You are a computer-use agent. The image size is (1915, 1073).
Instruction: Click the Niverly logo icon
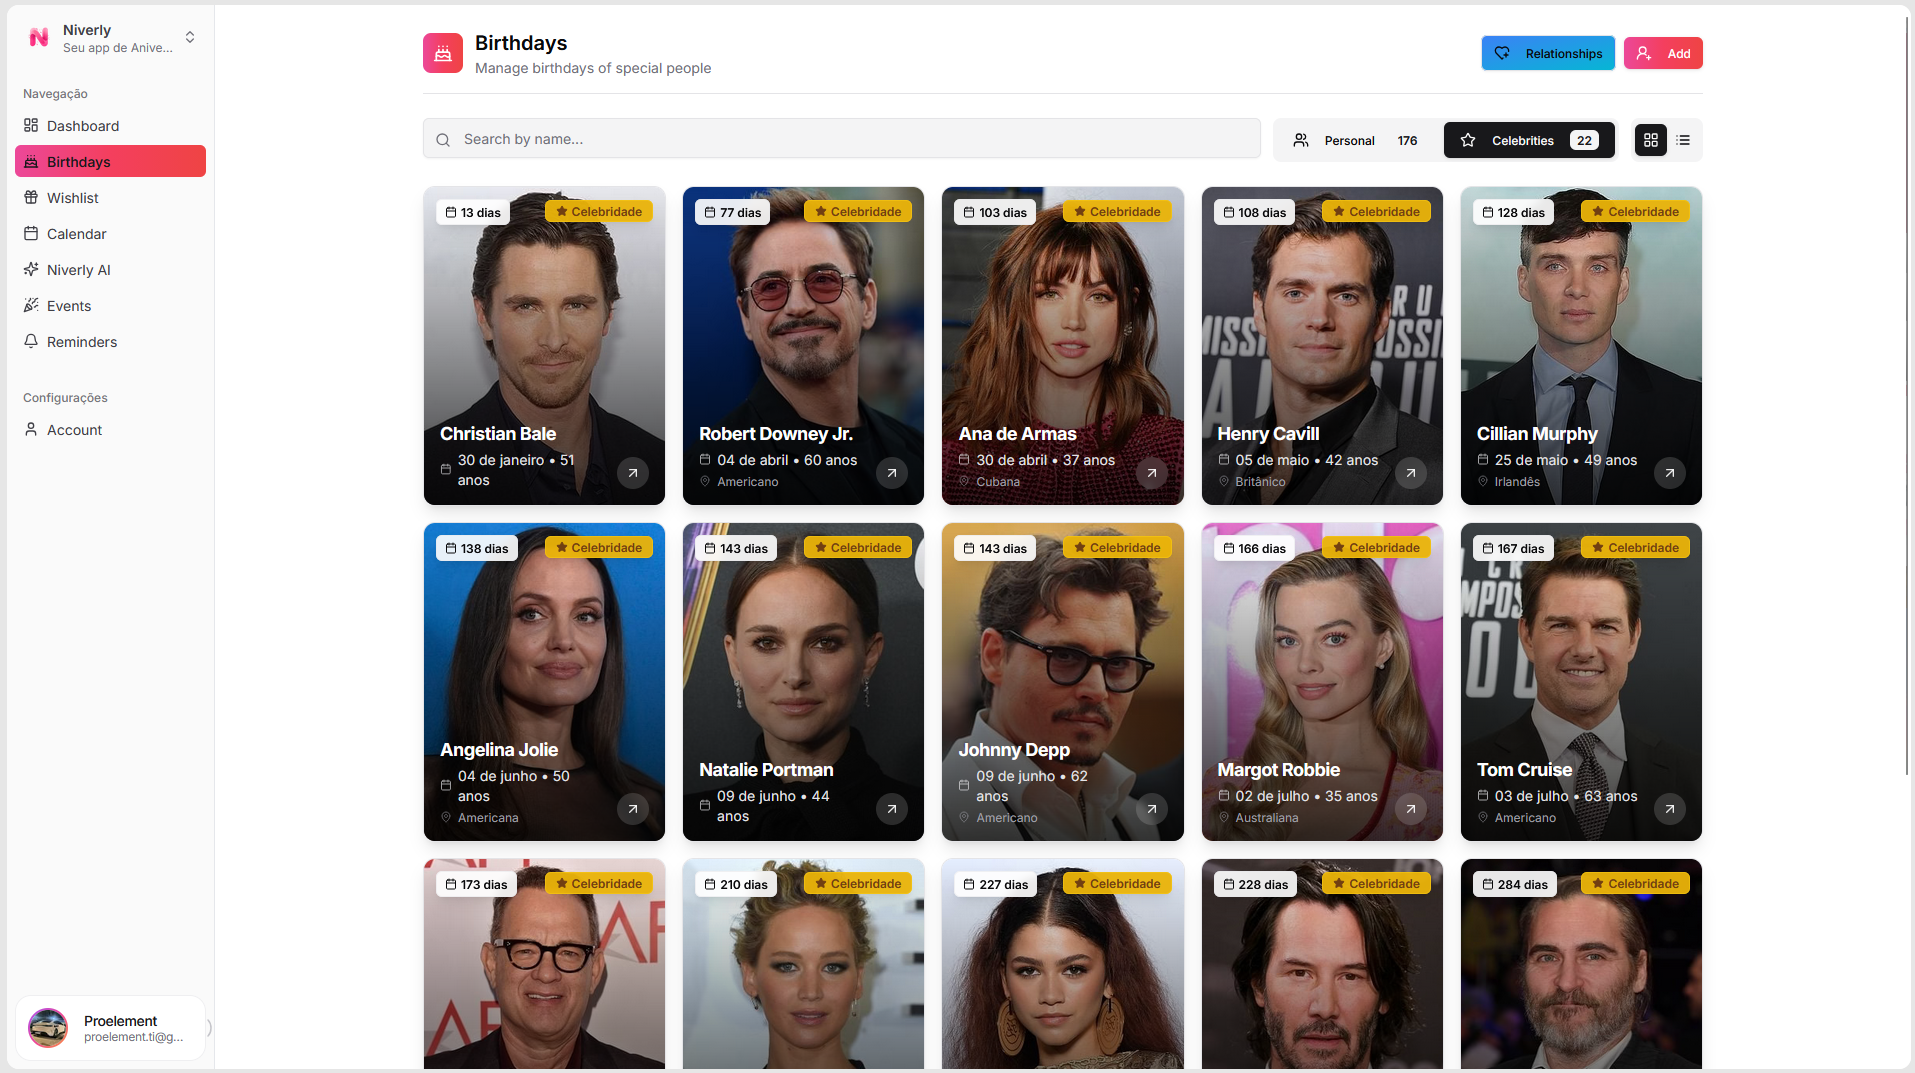(39, 38)
